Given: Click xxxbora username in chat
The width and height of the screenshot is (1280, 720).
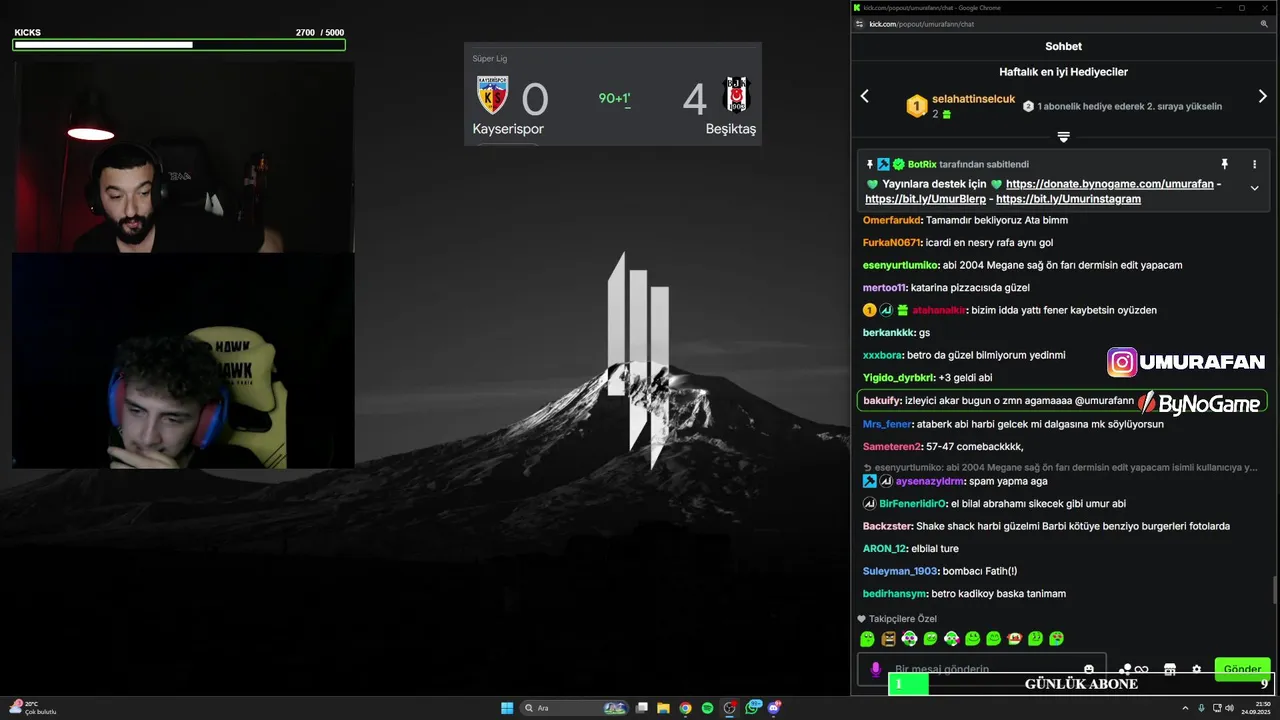Looking at the screenshot, I should [882, 355].
